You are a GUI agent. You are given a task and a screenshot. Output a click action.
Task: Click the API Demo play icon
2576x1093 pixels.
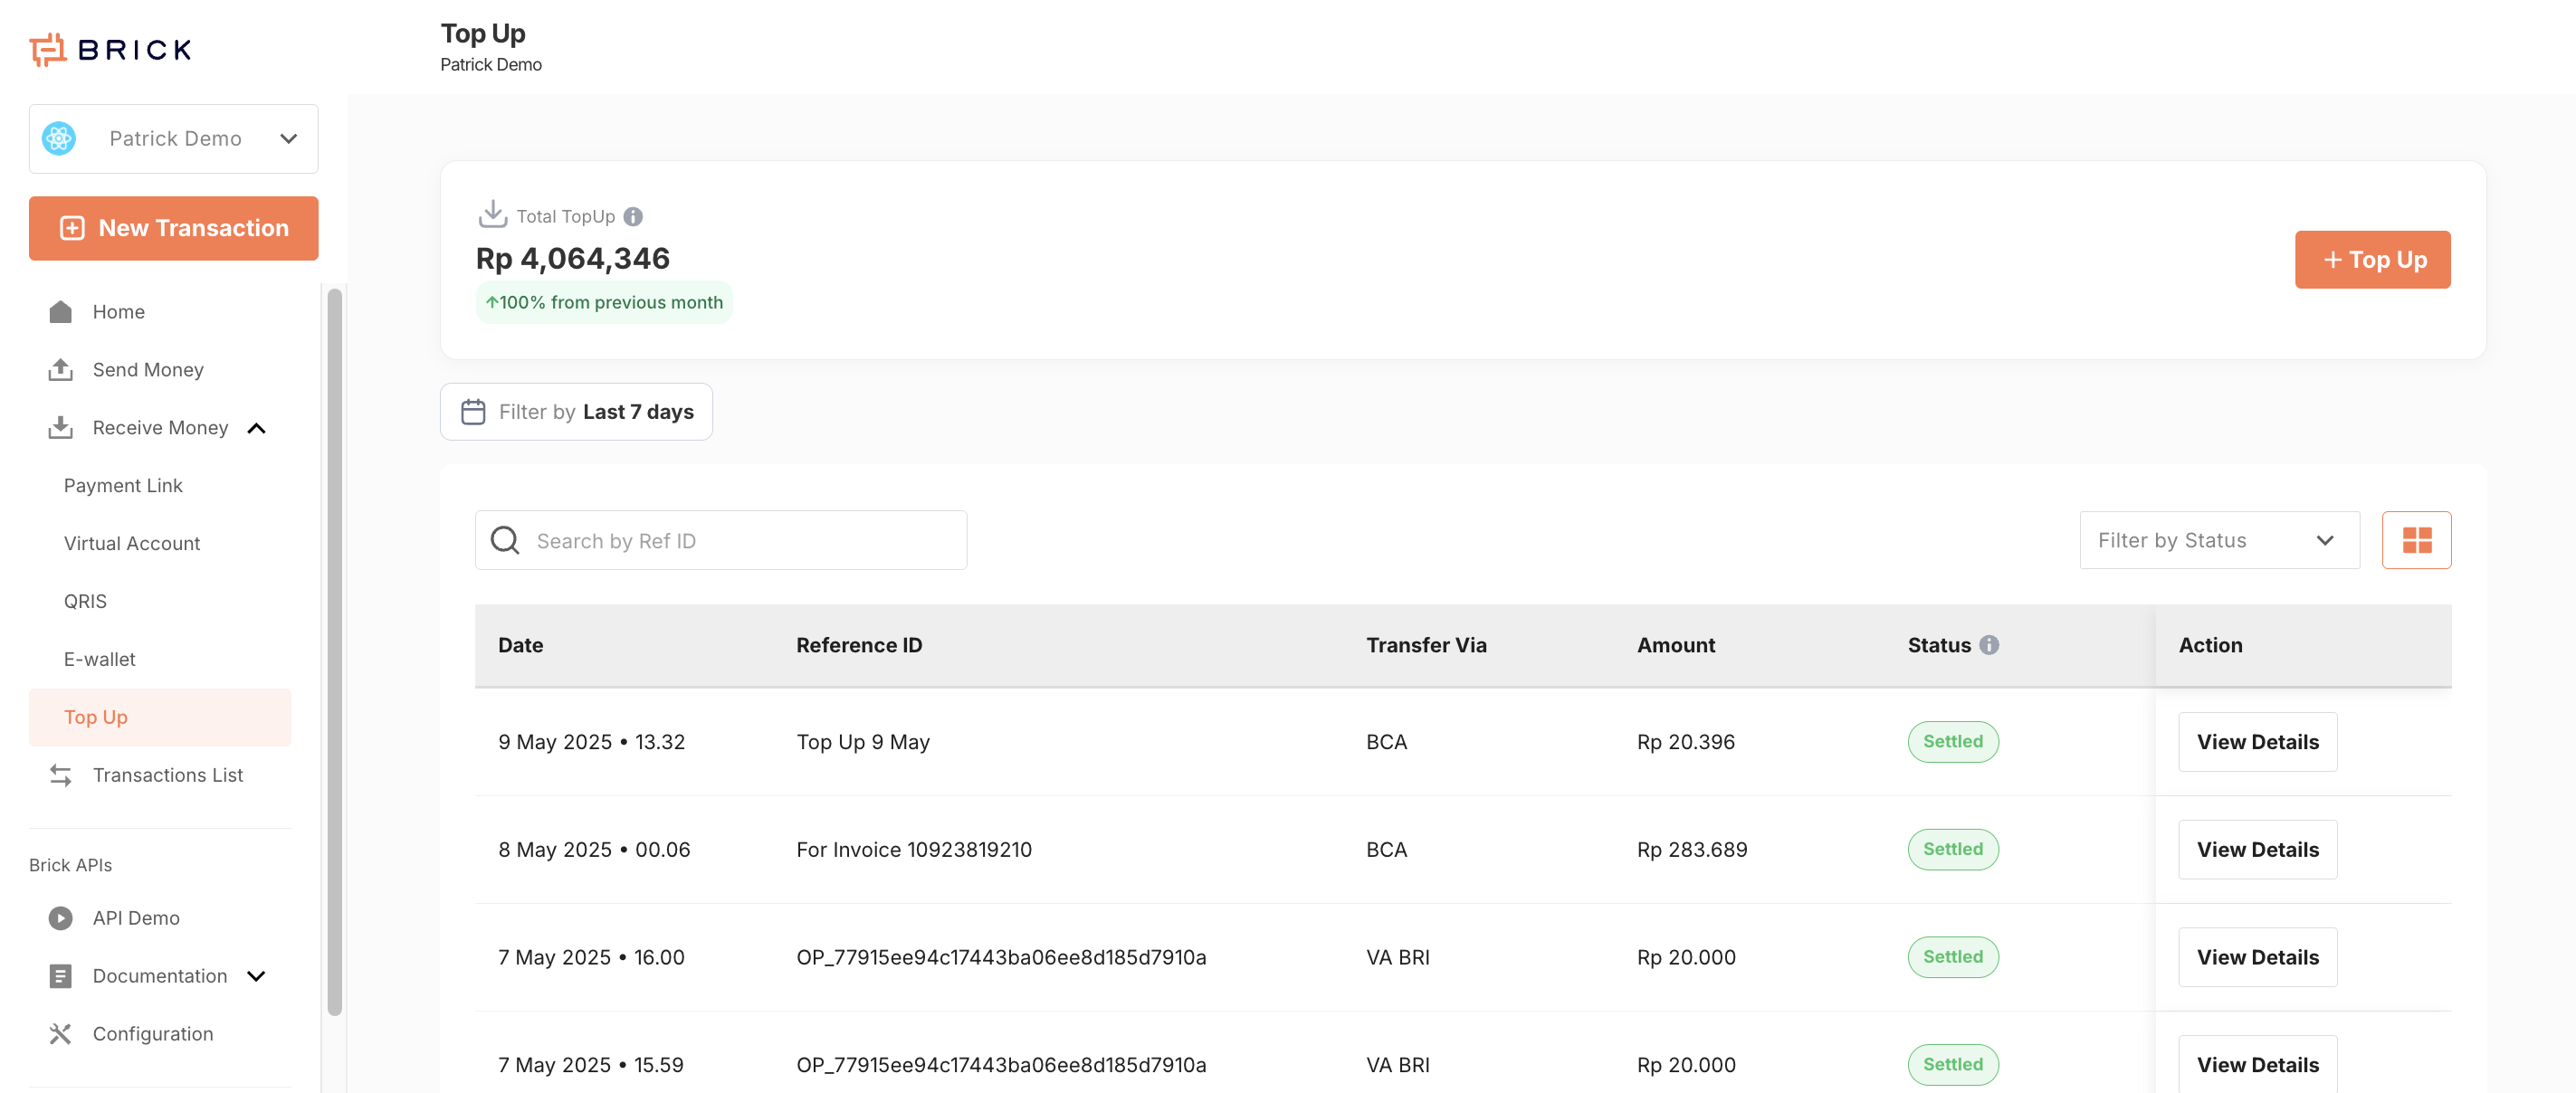[x=60, y=918]
